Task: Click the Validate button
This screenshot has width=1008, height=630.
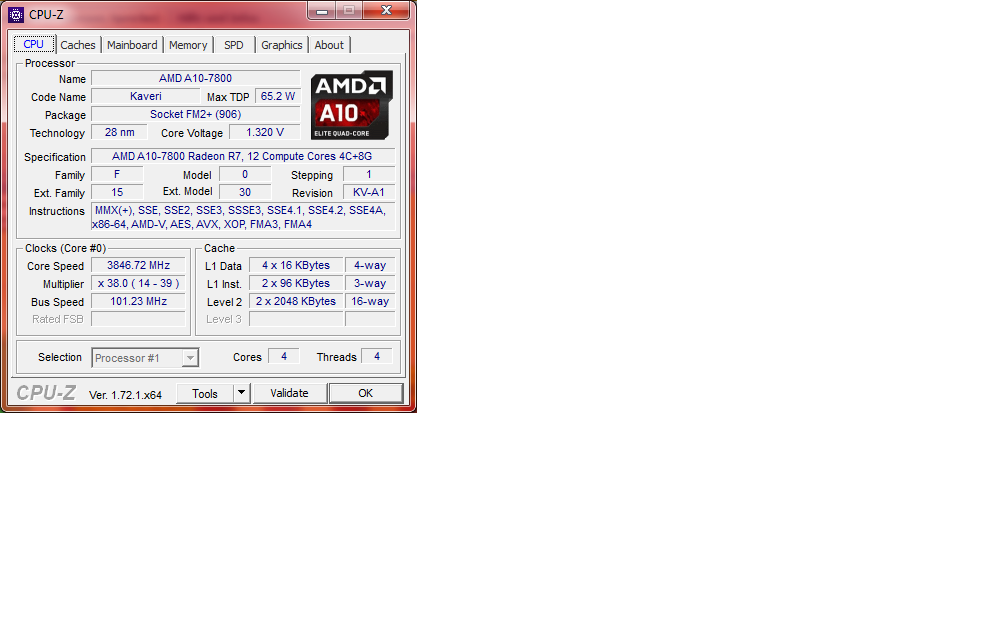Action: [x=289, y=393]
